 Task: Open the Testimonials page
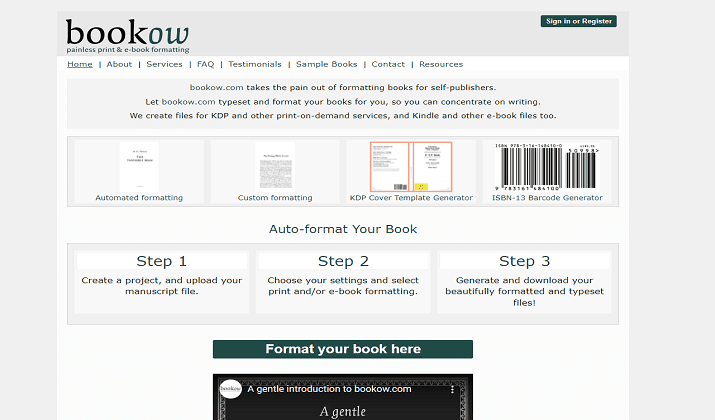coord(255,64)
